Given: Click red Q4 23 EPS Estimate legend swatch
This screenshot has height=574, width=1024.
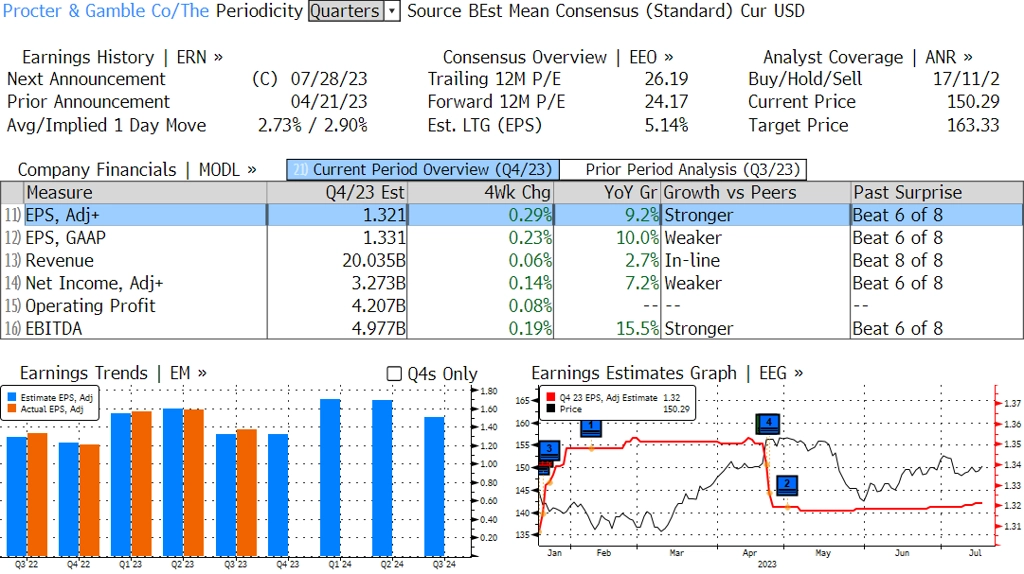Looking at the screenshot, I should coord(551,397).
